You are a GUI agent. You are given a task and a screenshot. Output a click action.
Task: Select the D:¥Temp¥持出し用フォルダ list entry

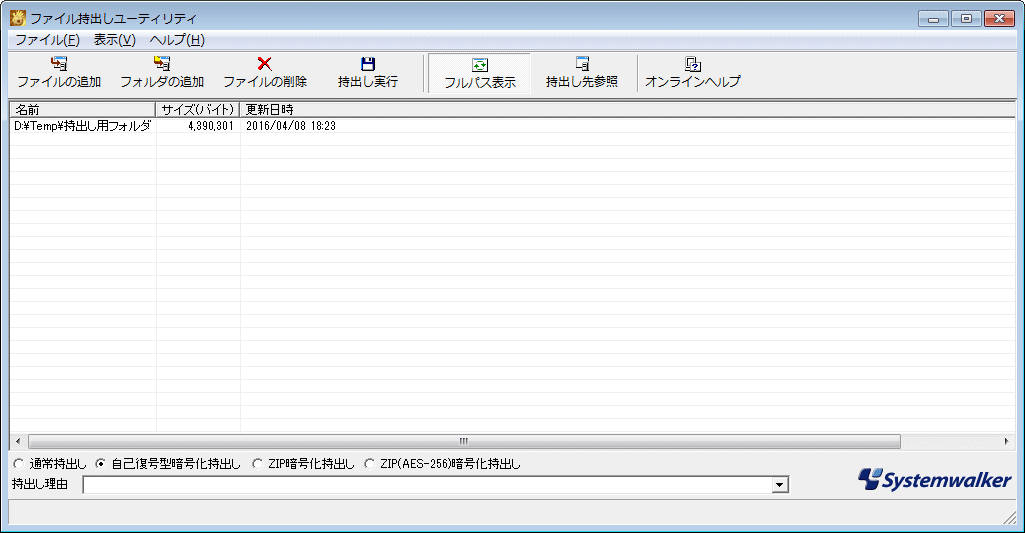(x=82, y=126)
